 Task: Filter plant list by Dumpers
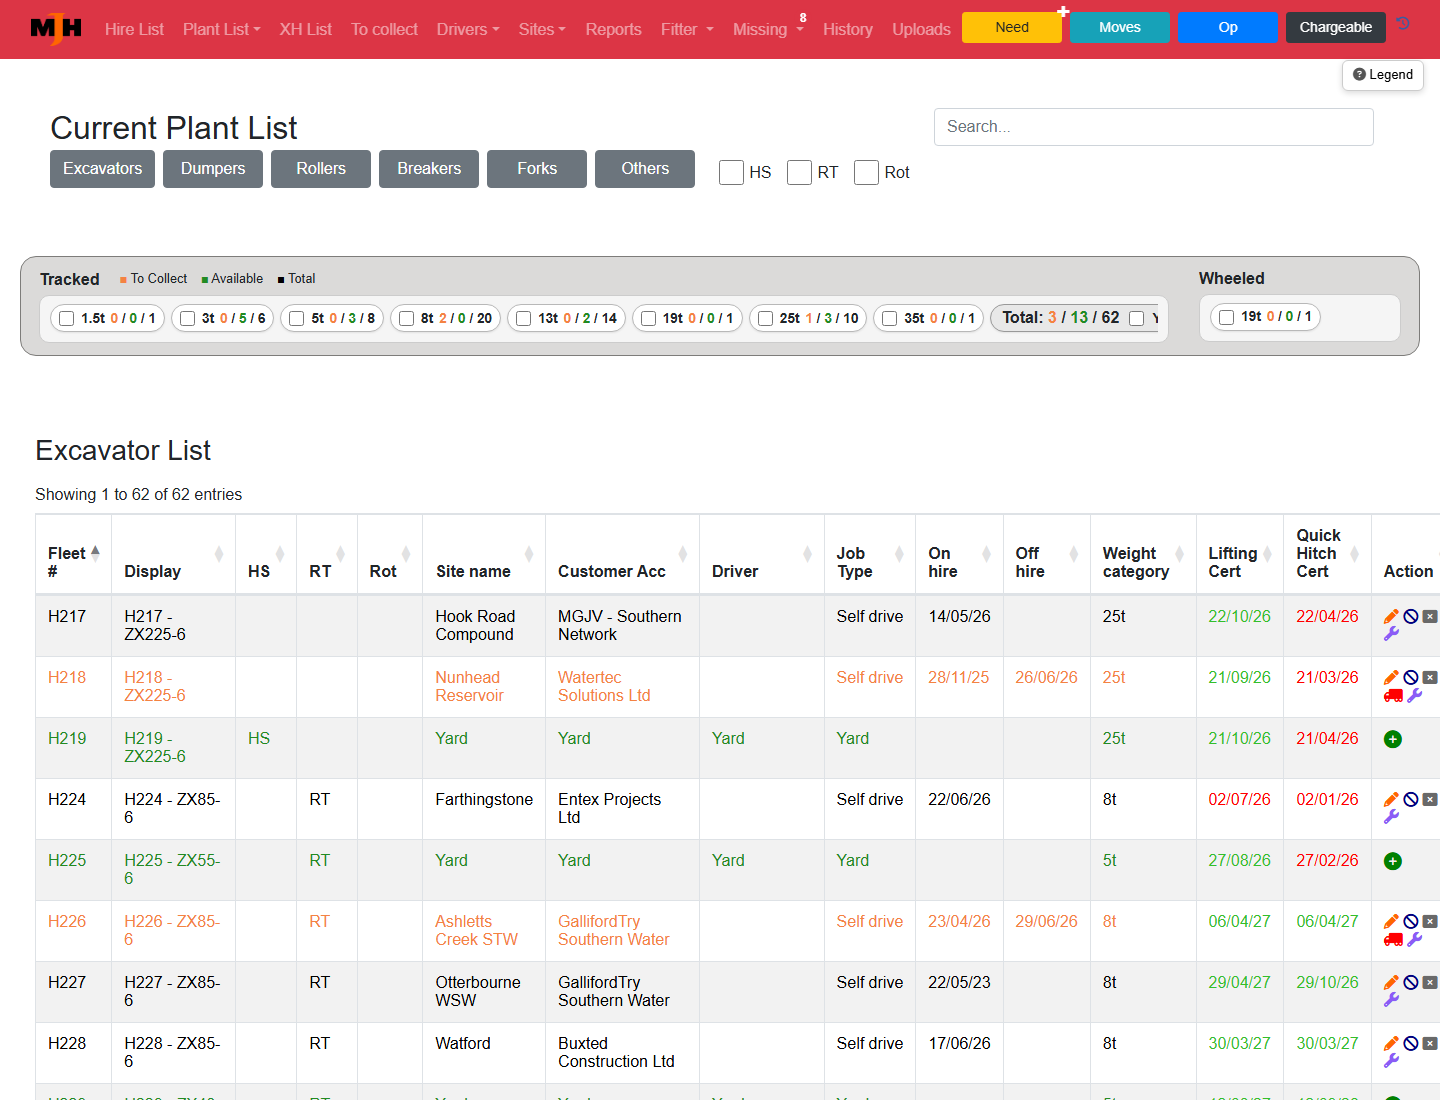click(213, 169)
